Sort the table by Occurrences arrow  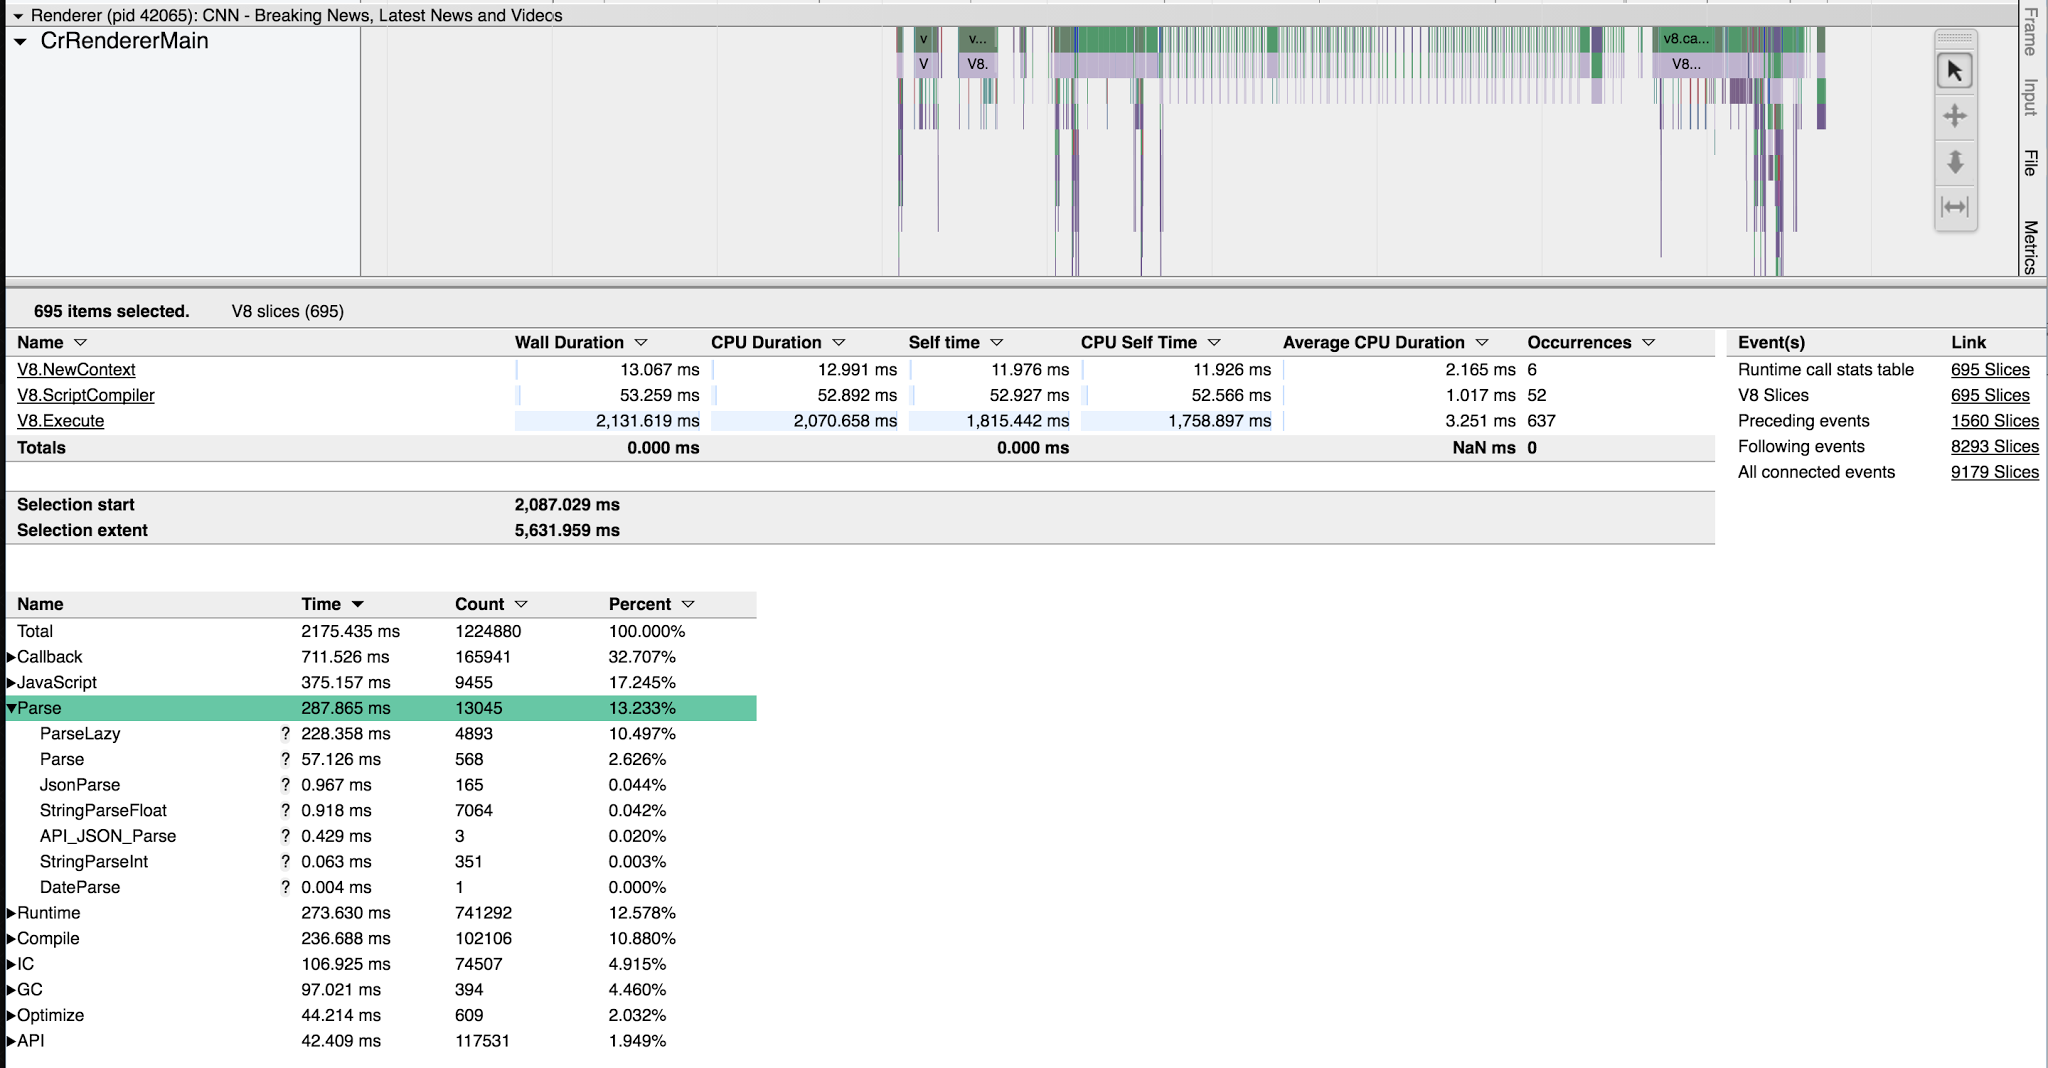point(1648,343)
